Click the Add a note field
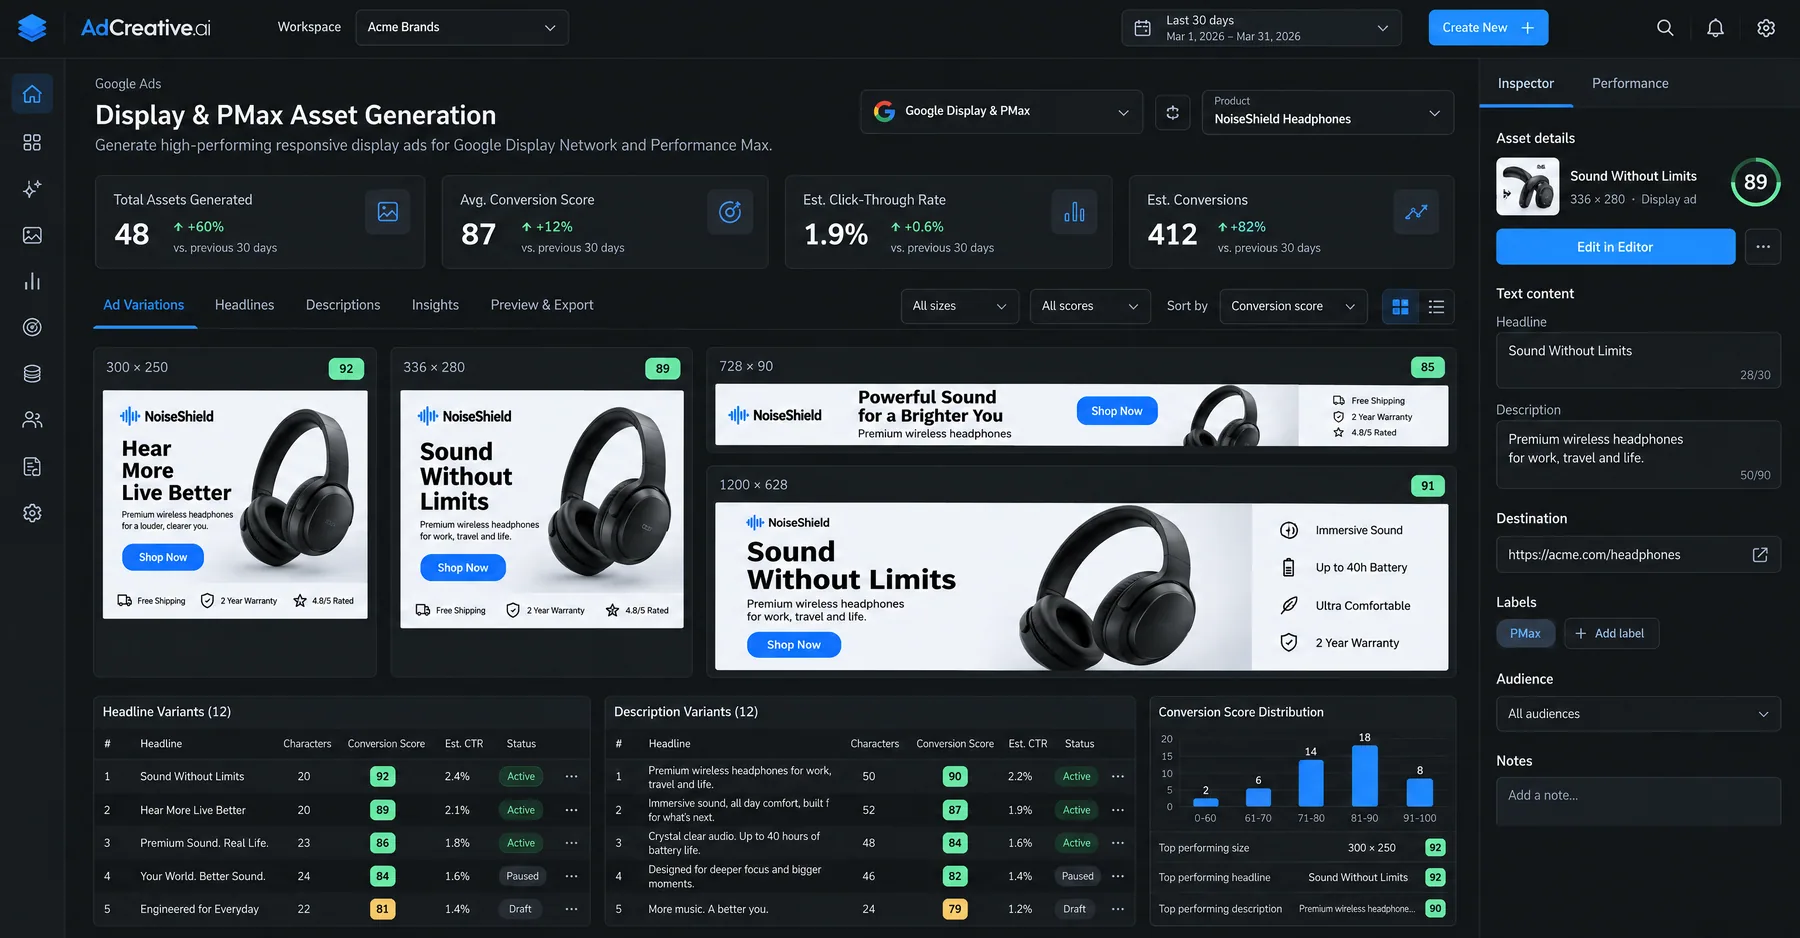Screen dimensions: 1800x938 [1638, 801]
